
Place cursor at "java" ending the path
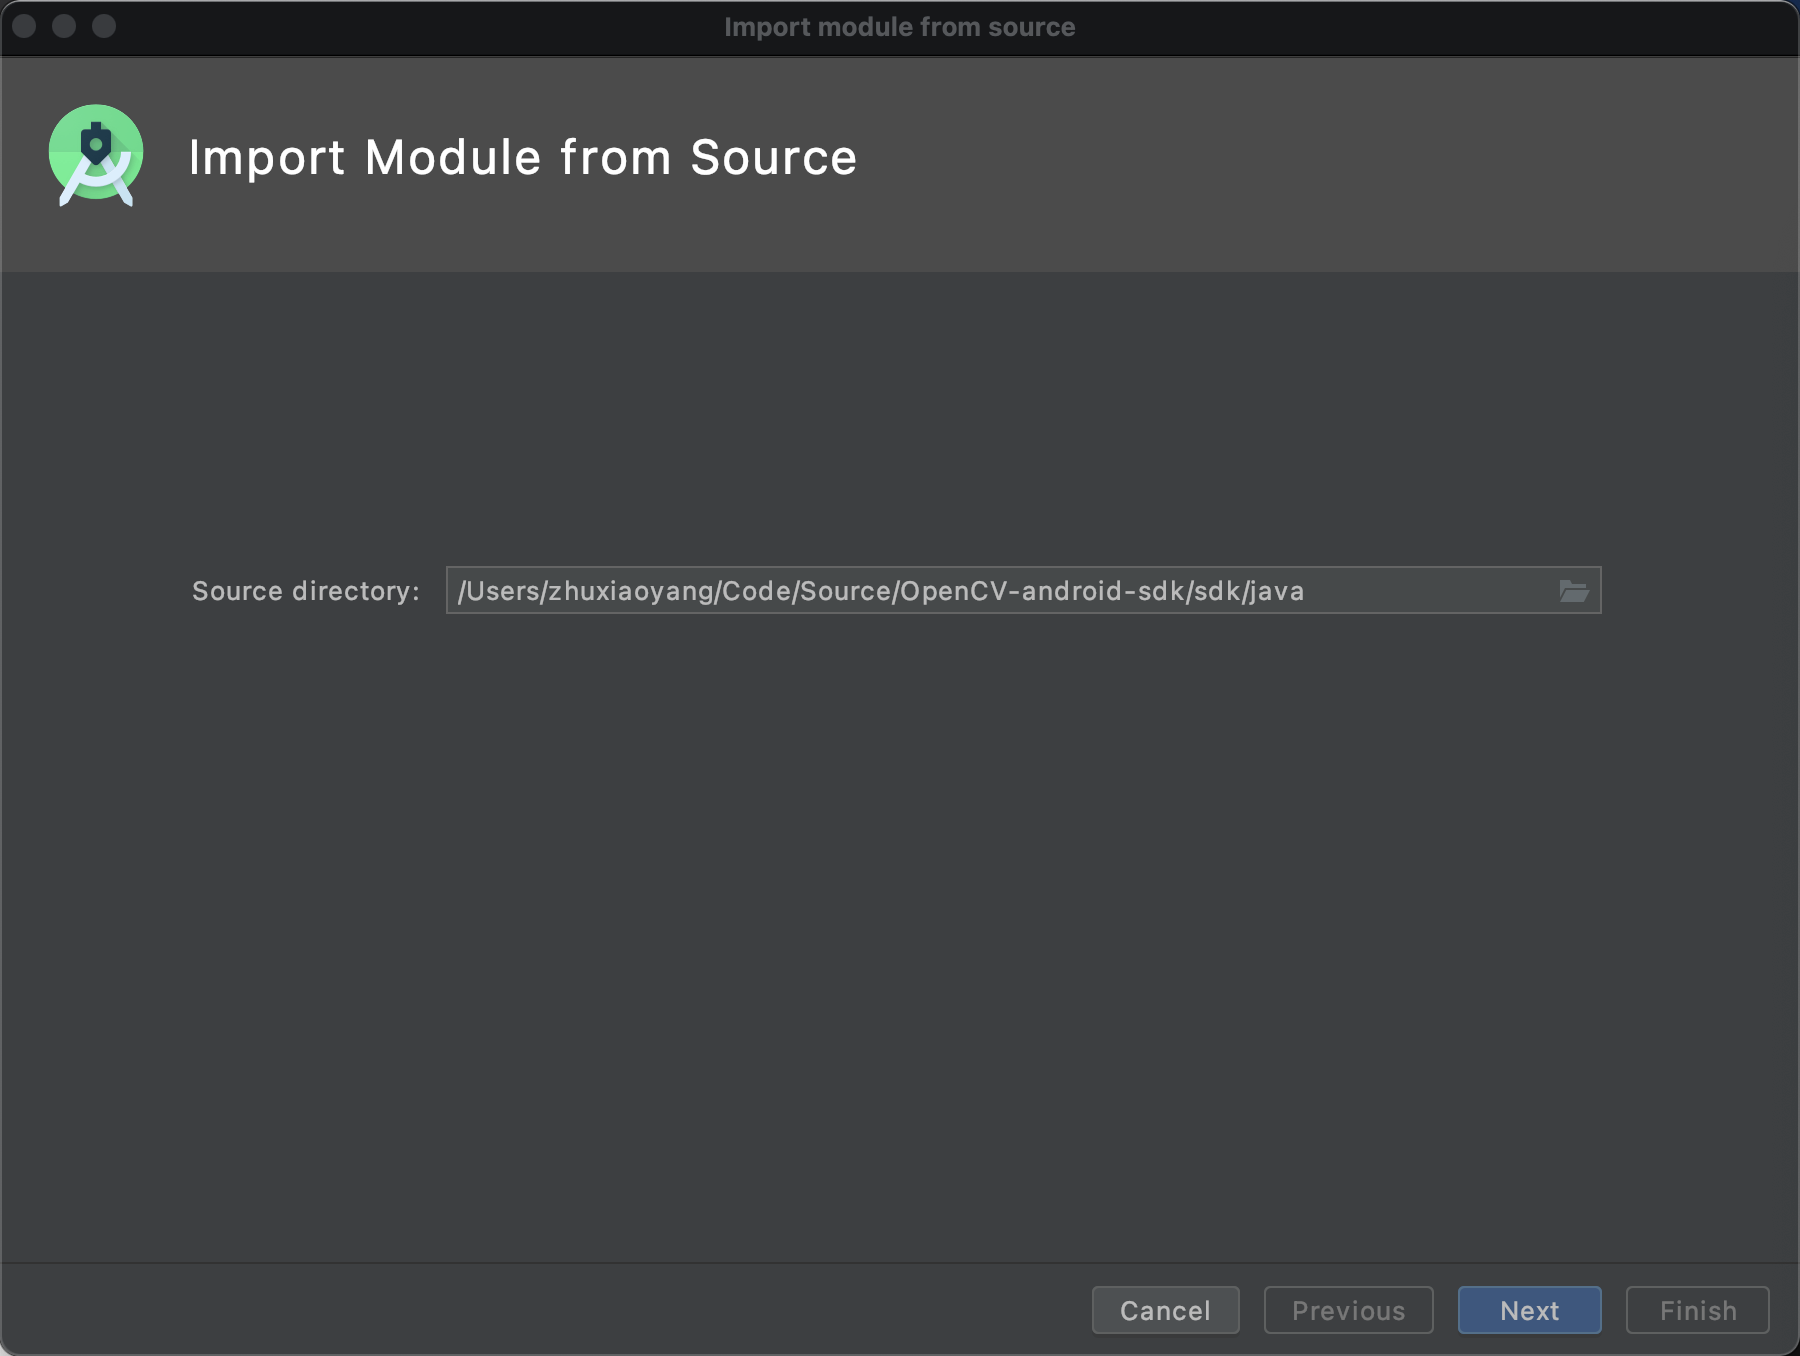1277,591
